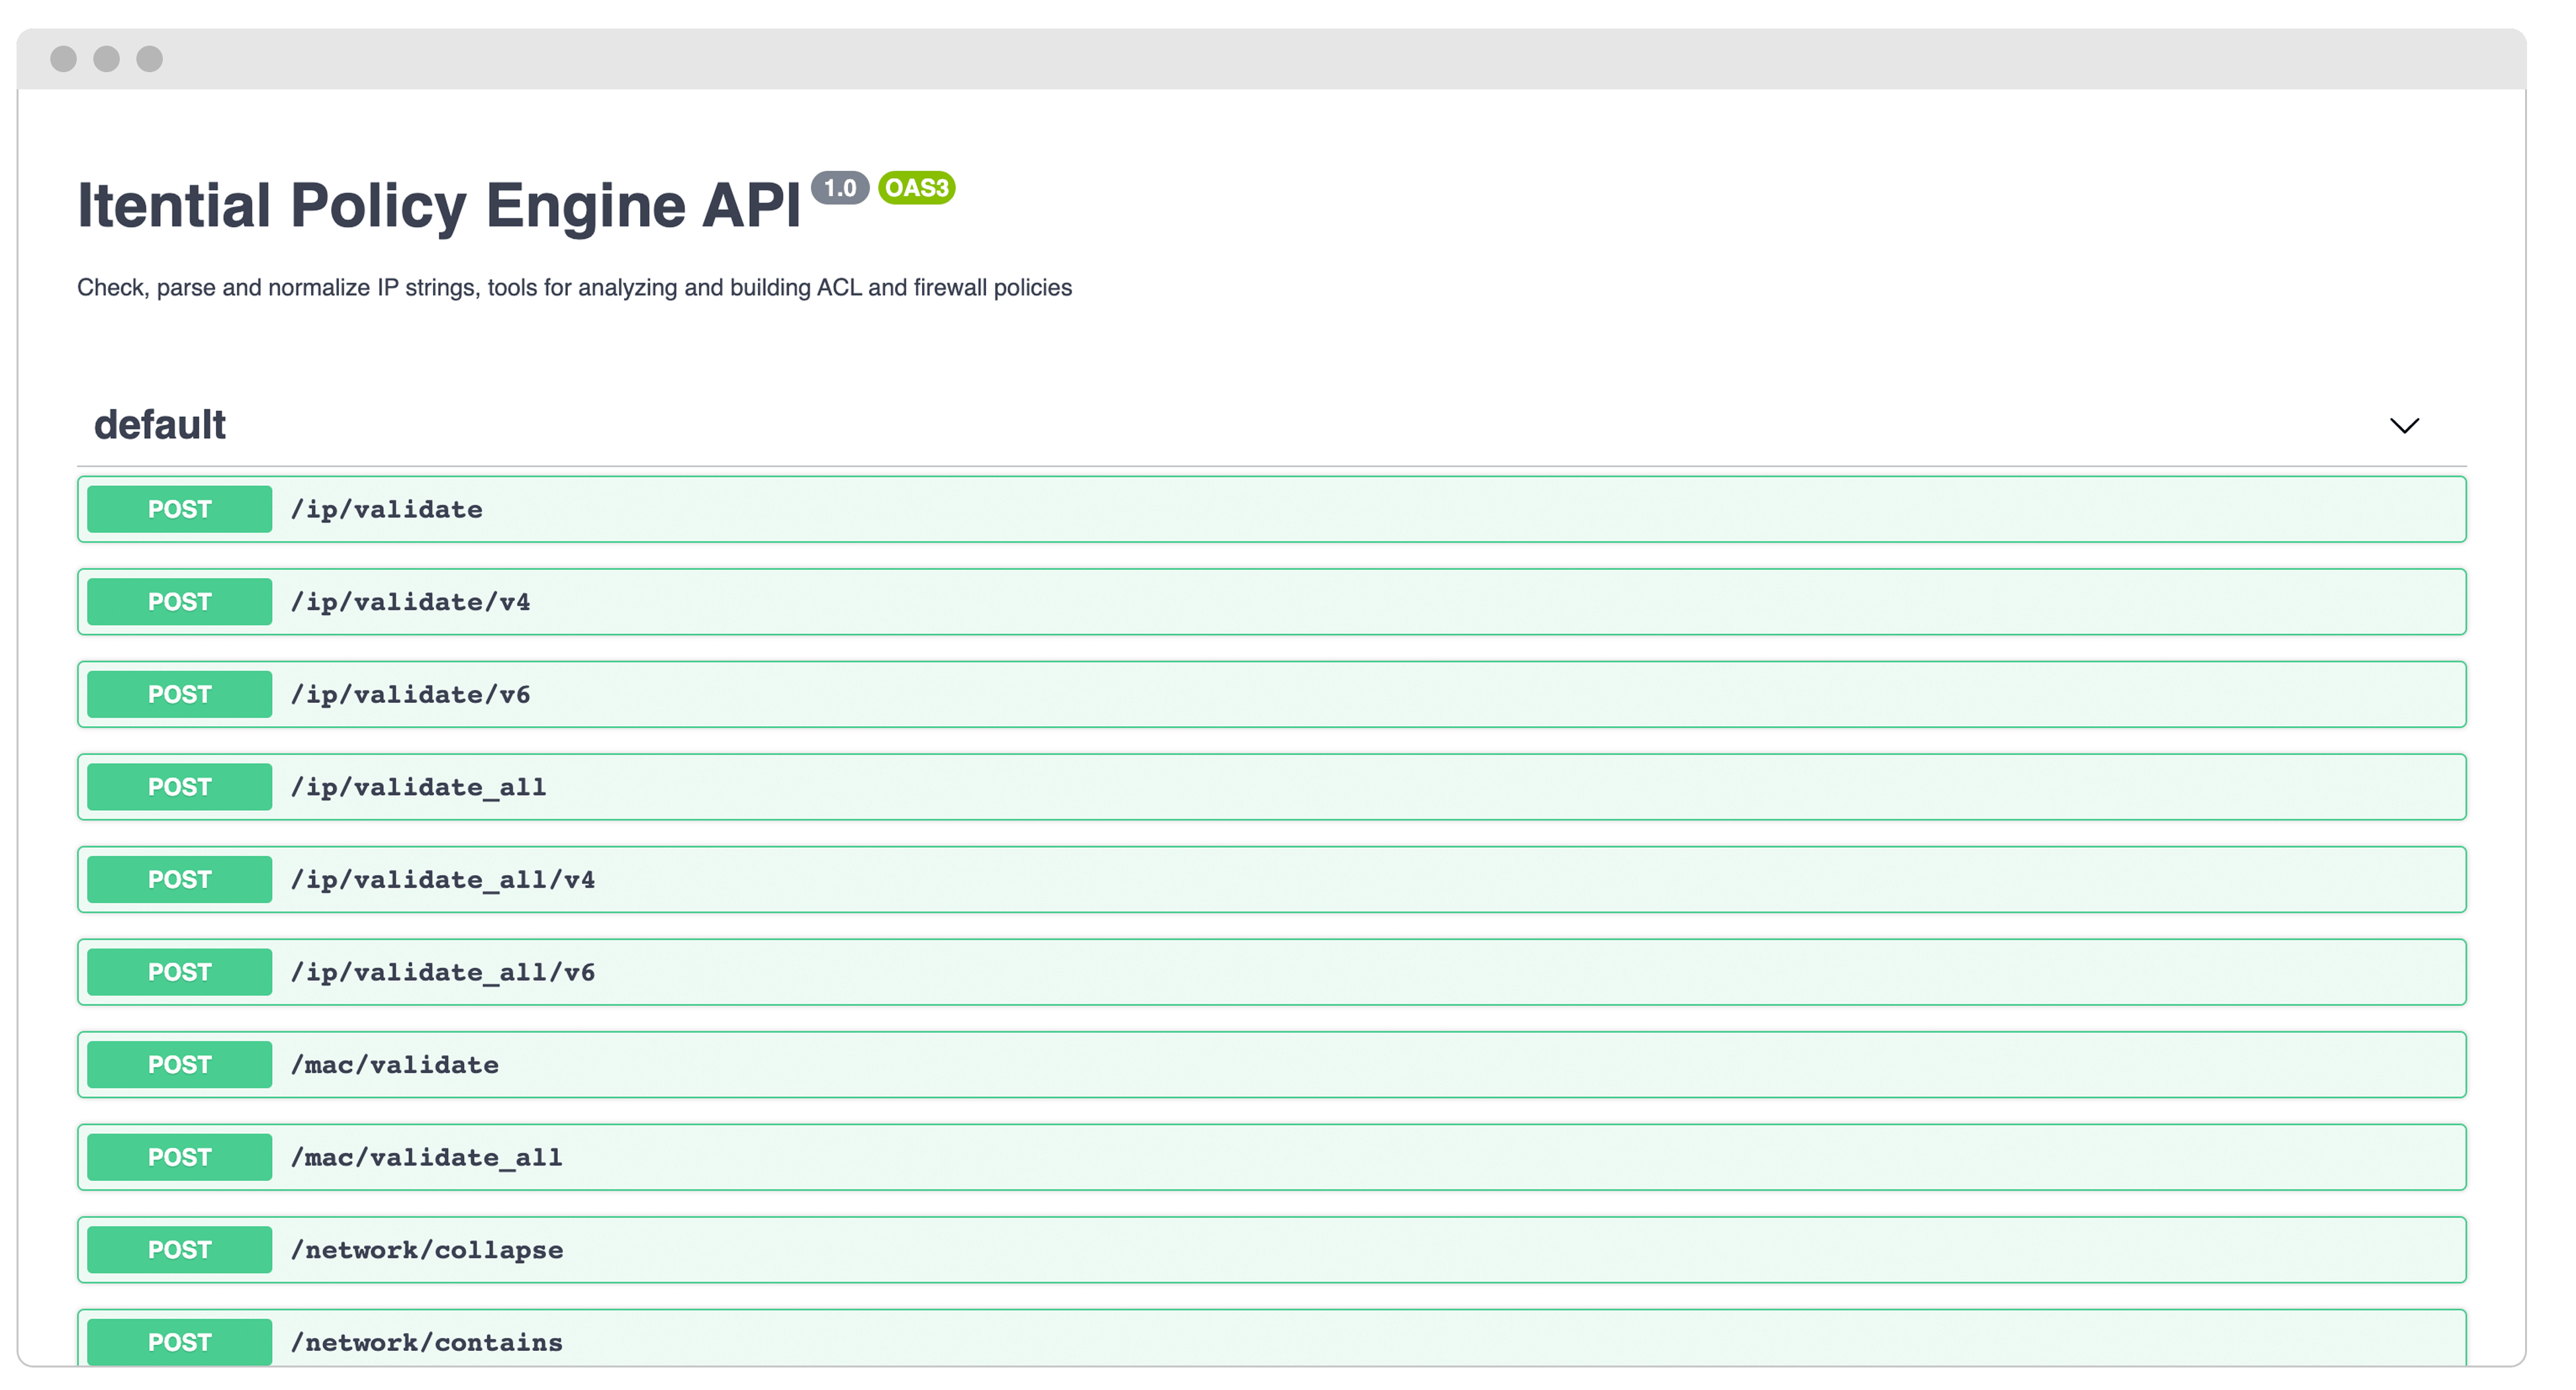Click the 1.0 version badge
The width and height of the screenshot is (2576, 1390).
click(840, 188)
